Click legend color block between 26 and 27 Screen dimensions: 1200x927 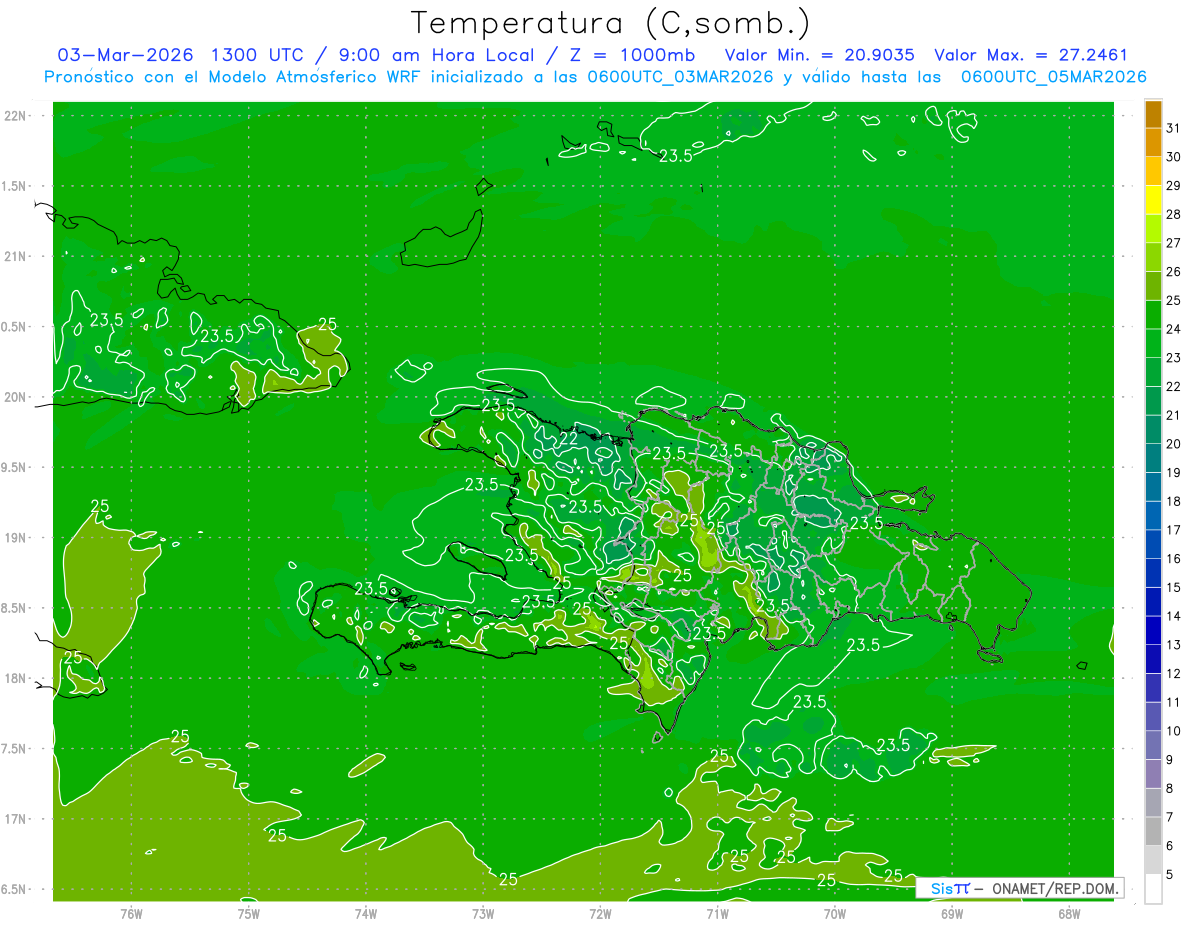tap(1153, 257)
